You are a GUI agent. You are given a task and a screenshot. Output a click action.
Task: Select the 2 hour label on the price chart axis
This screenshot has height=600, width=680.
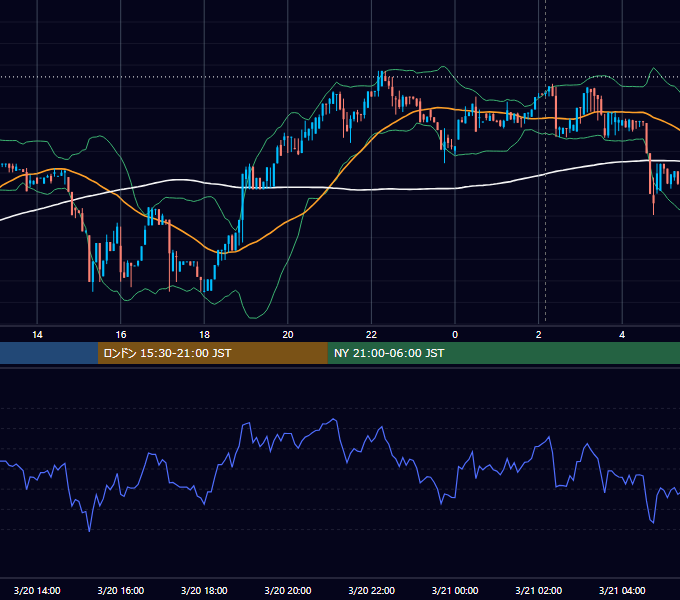click(539, 335)
